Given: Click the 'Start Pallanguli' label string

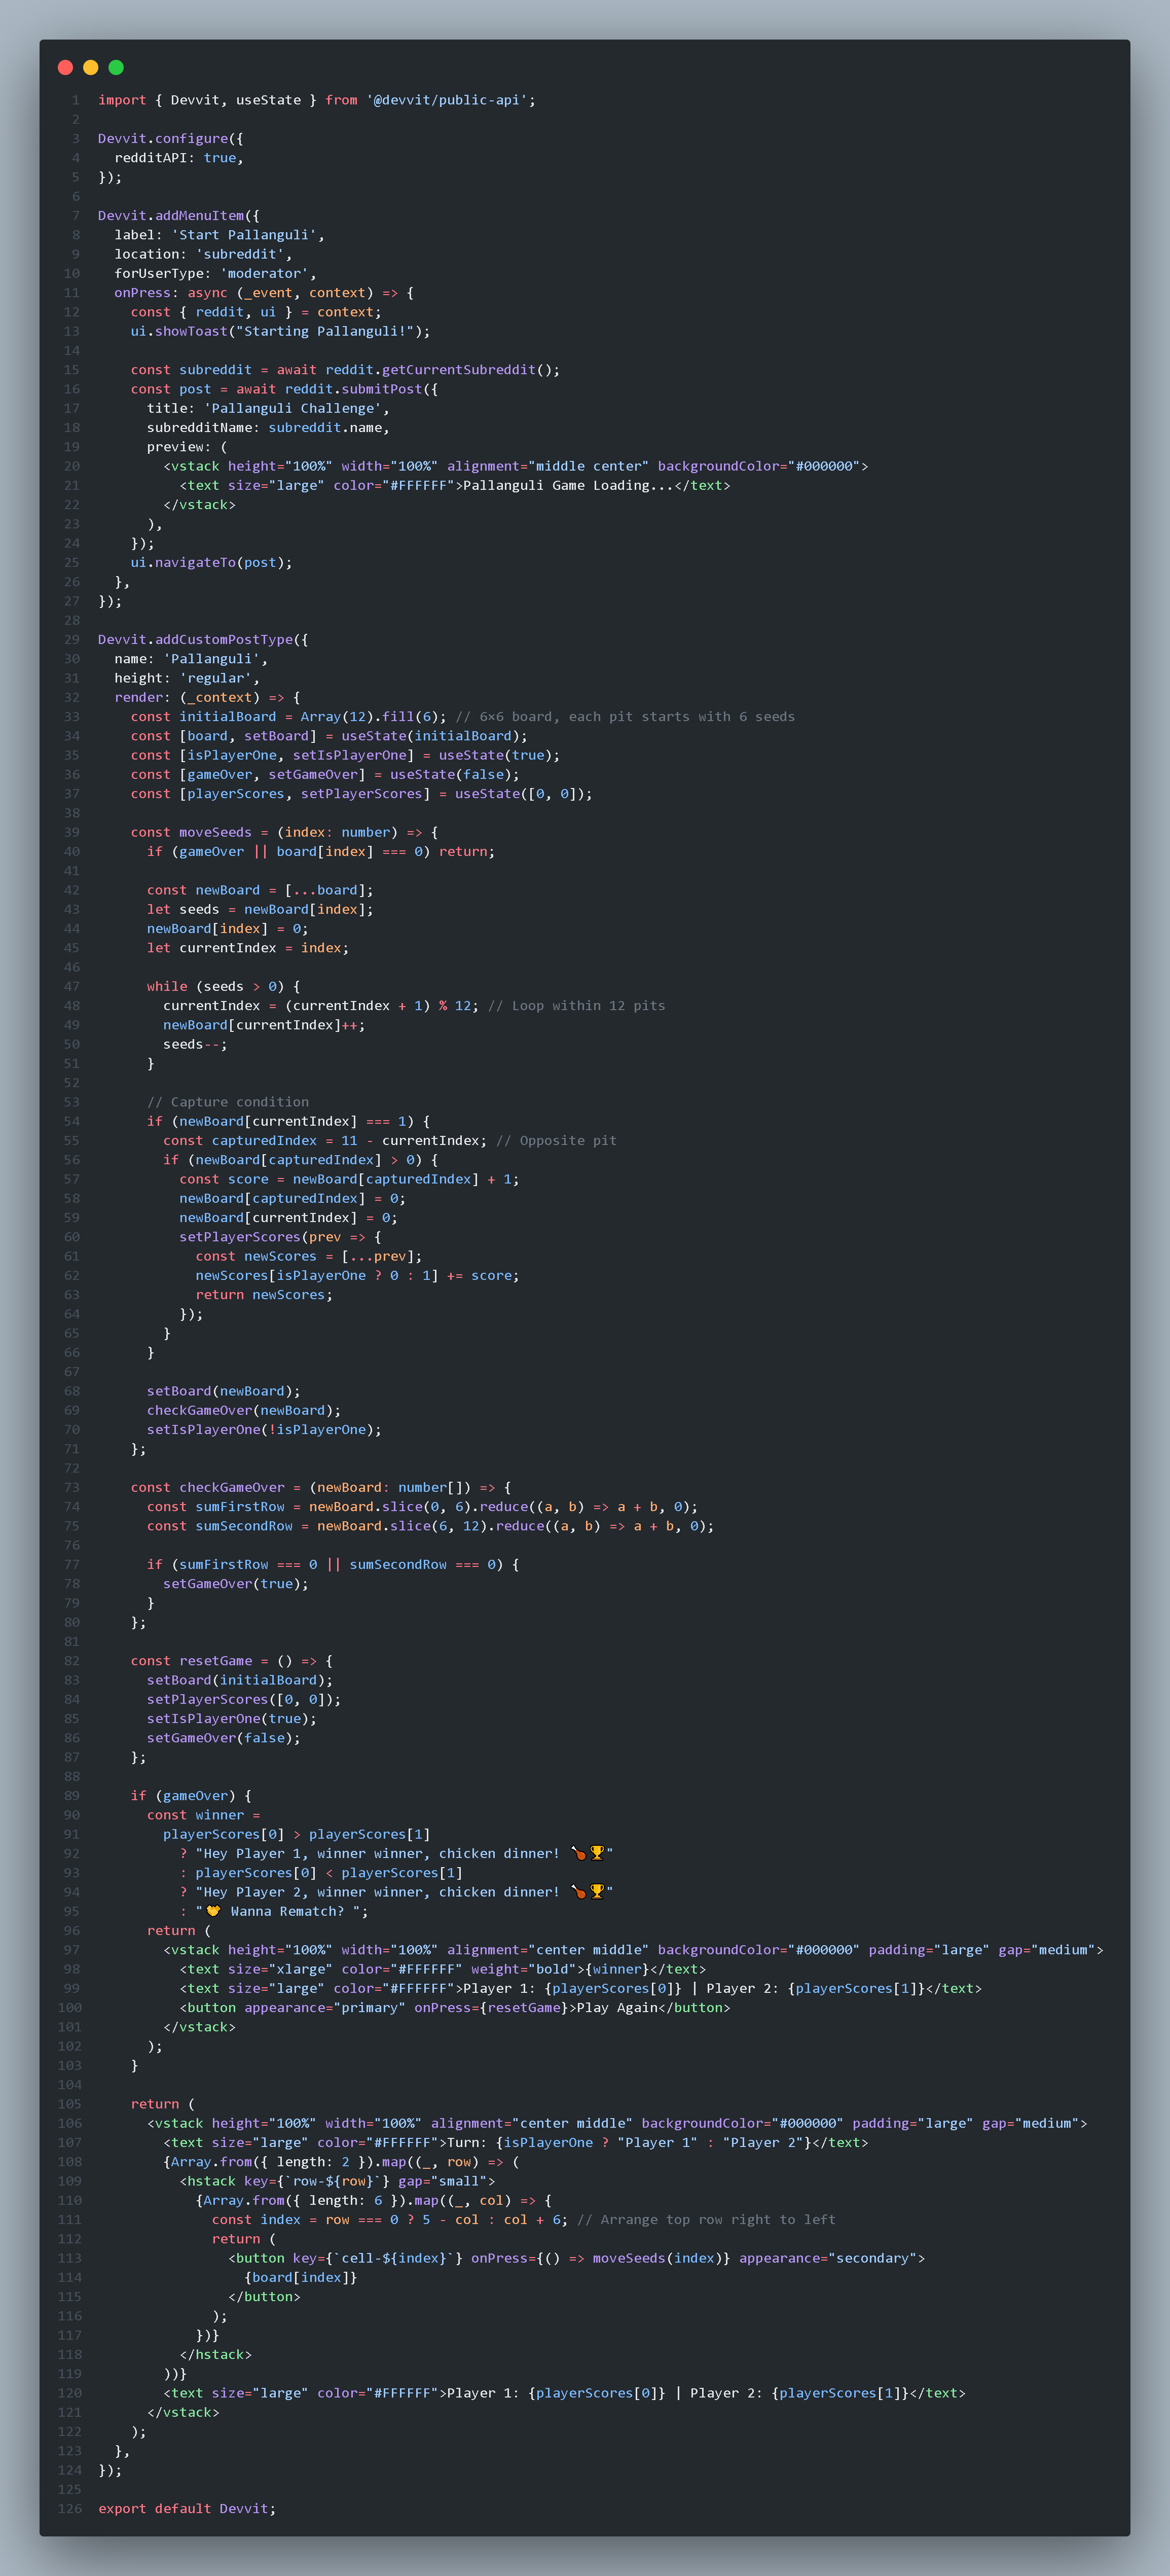Looking at the screenshot, I should (244, 235).
